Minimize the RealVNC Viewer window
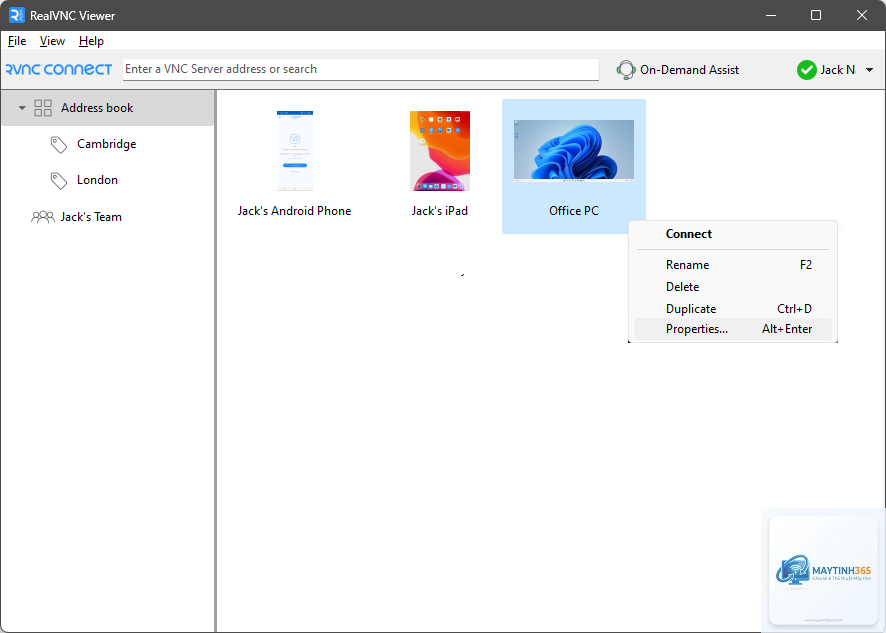This screenshot has width=886, height=633. [771, 15]
